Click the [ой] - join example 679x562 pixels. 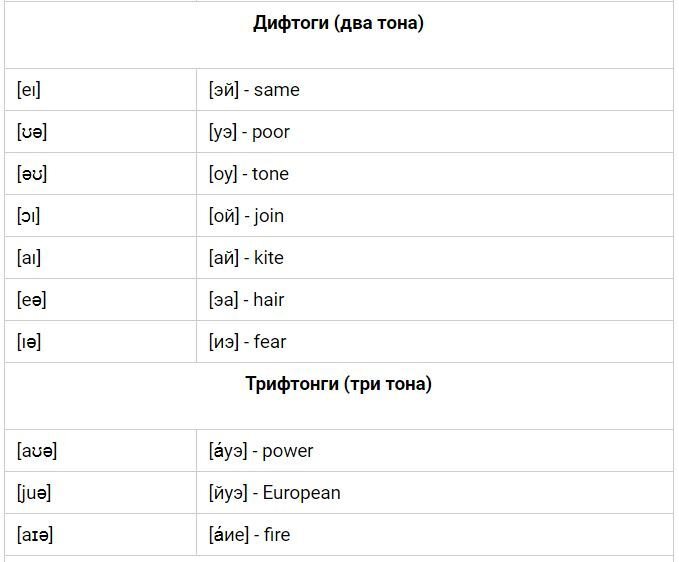[246, 216]
